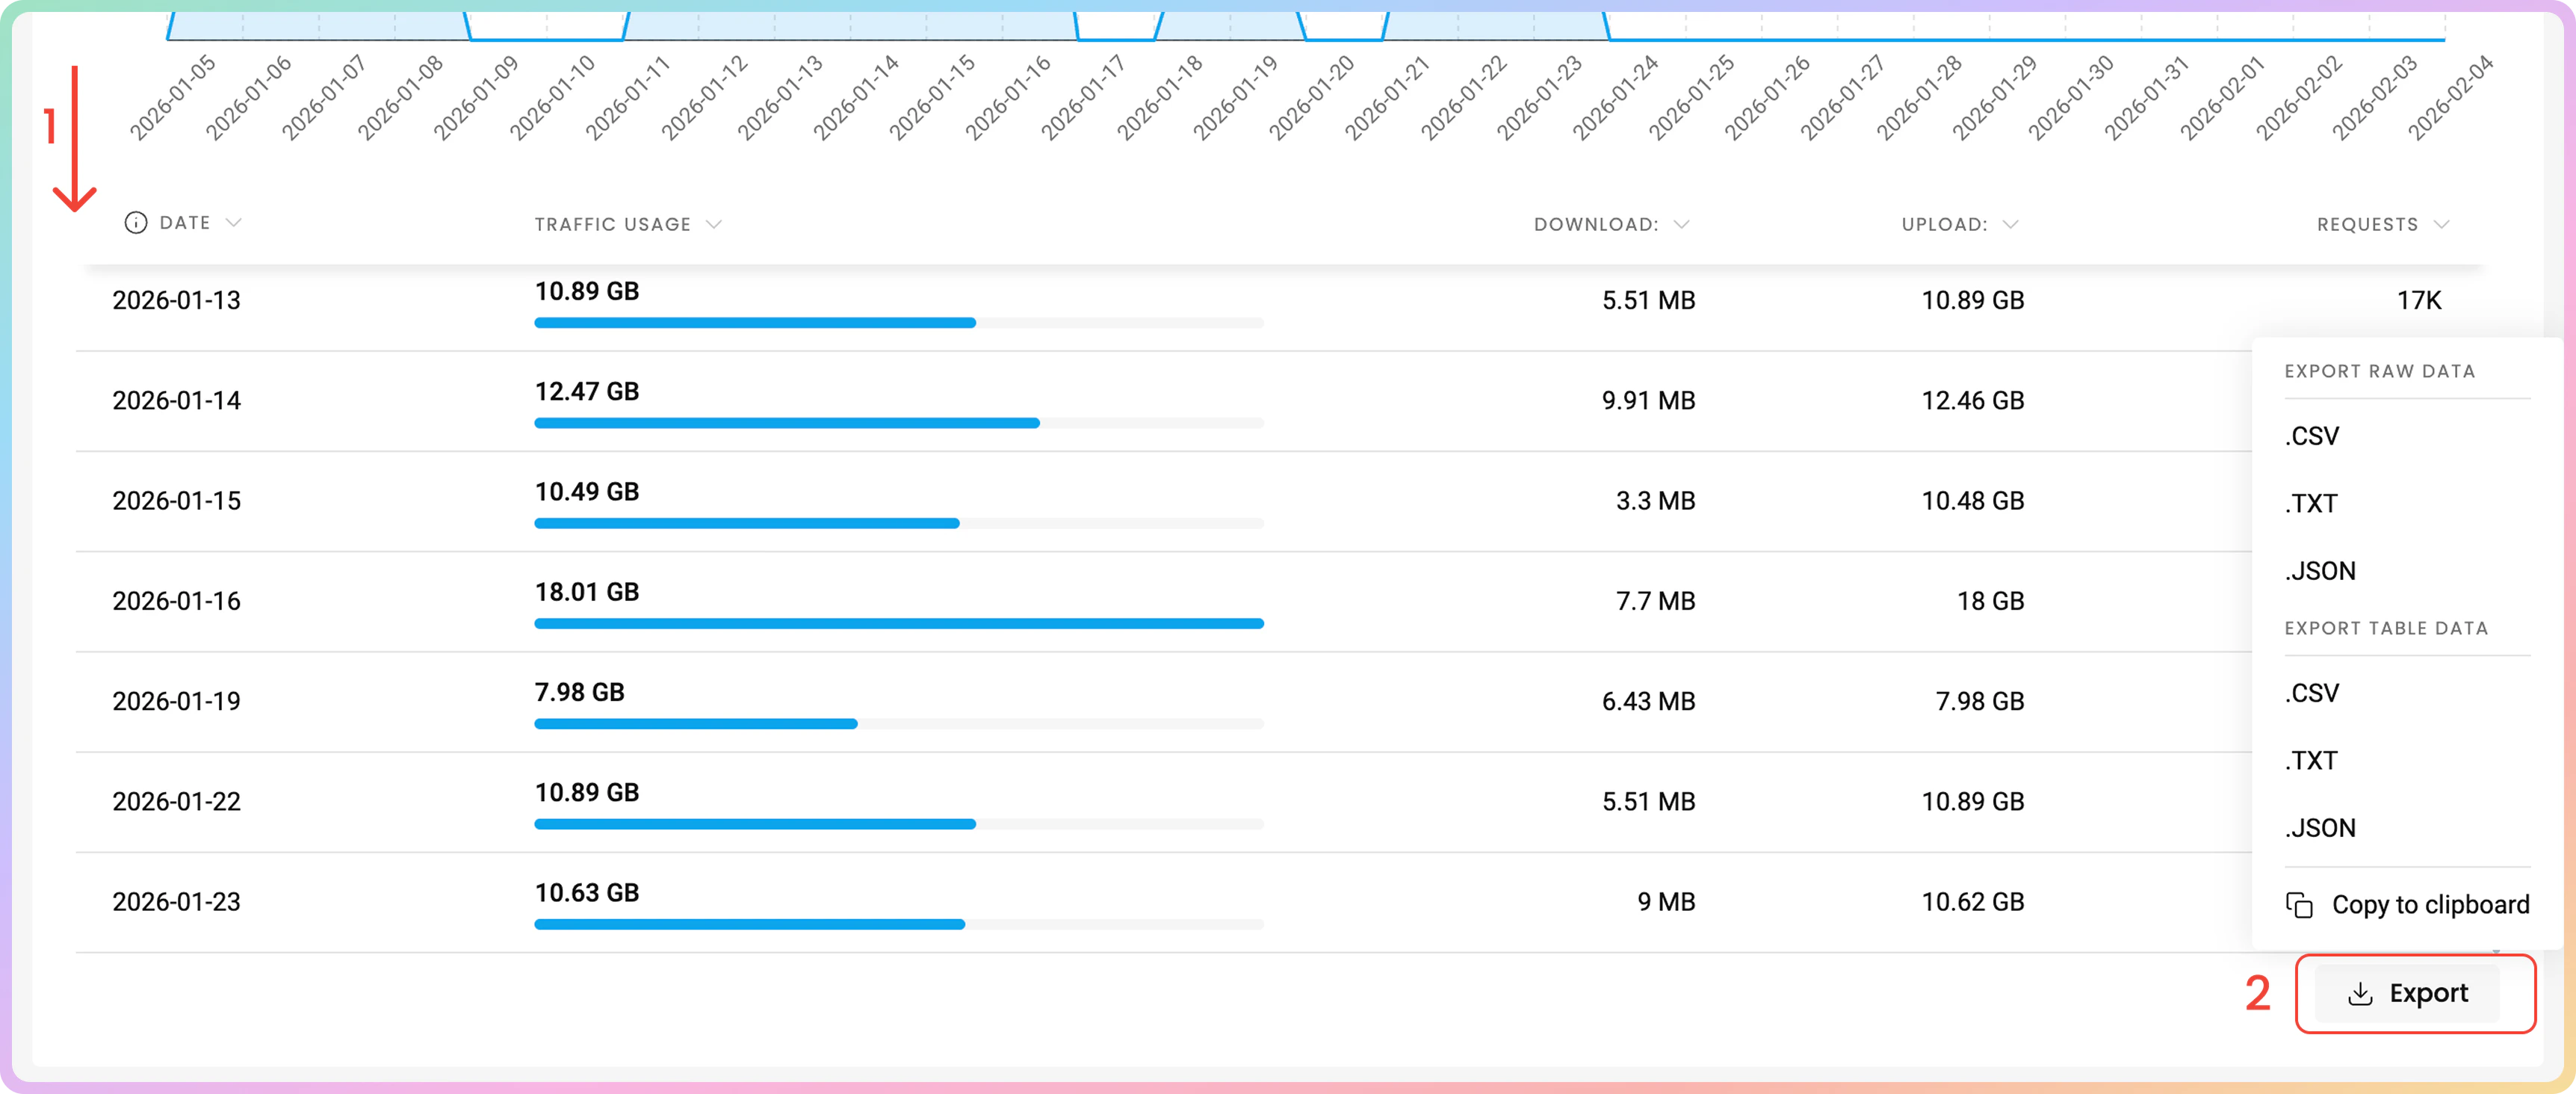The height and width of the screenshot is (1094, 2576).
Task: Export raw data as .JSON
Action: [2320, 571]
